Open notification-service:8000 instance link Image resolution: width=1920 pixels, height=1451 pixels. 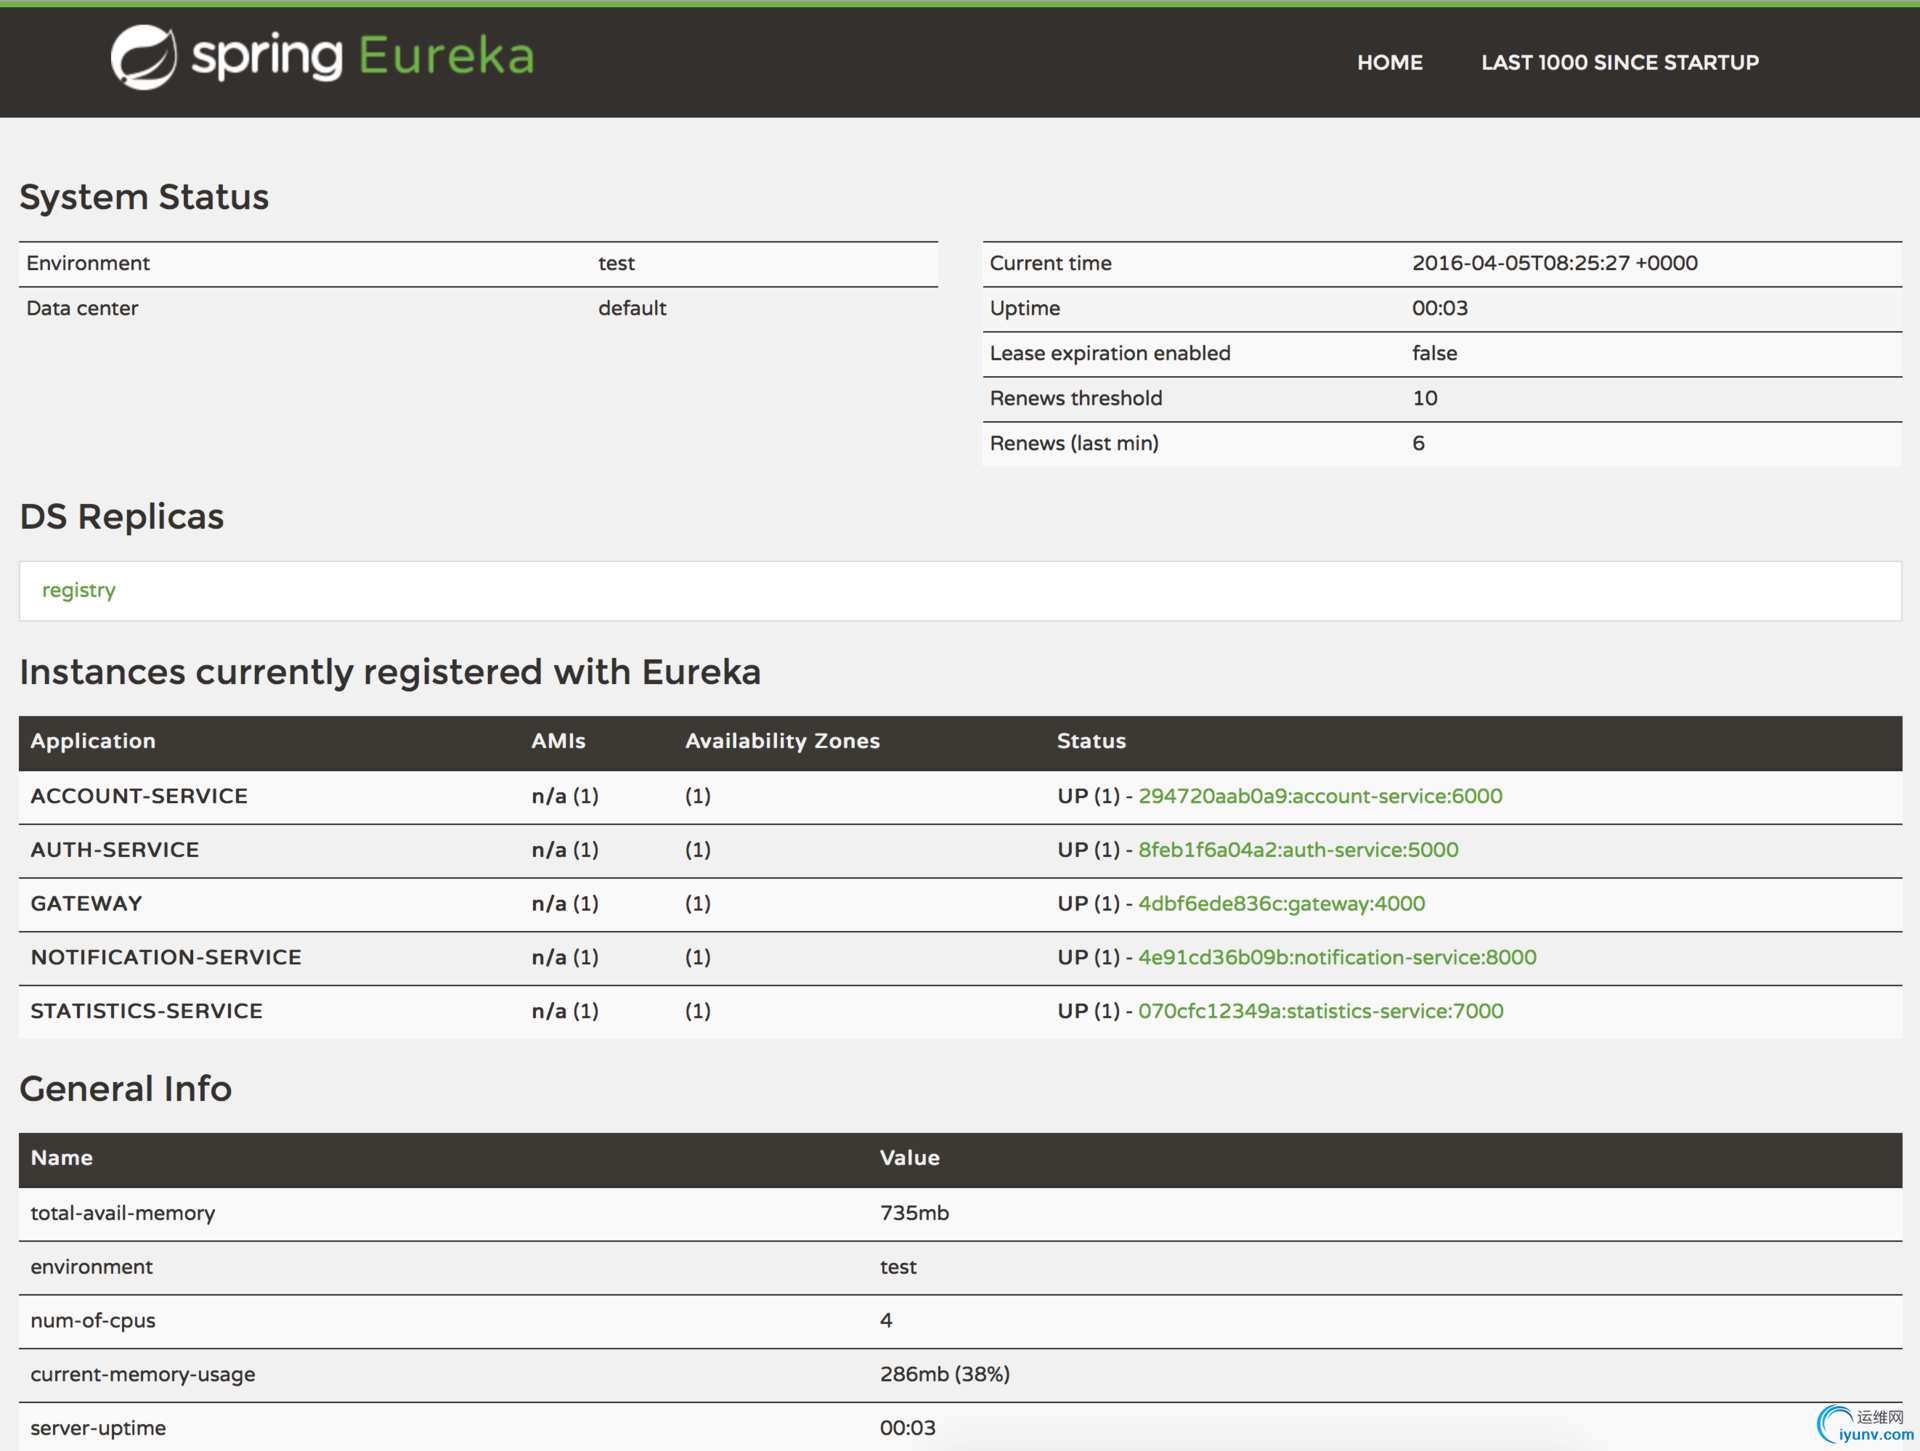click(1337, 957)
